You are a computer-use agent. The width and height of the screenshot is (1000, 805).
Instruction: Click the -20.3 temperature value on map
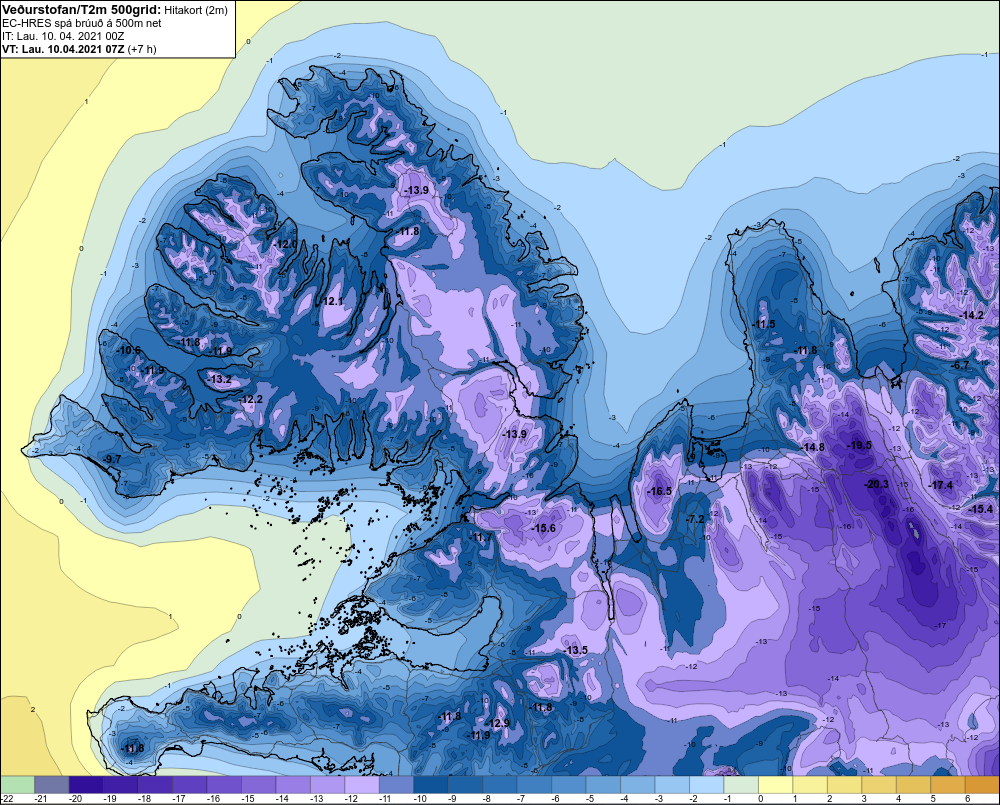[x=876, y=484]
